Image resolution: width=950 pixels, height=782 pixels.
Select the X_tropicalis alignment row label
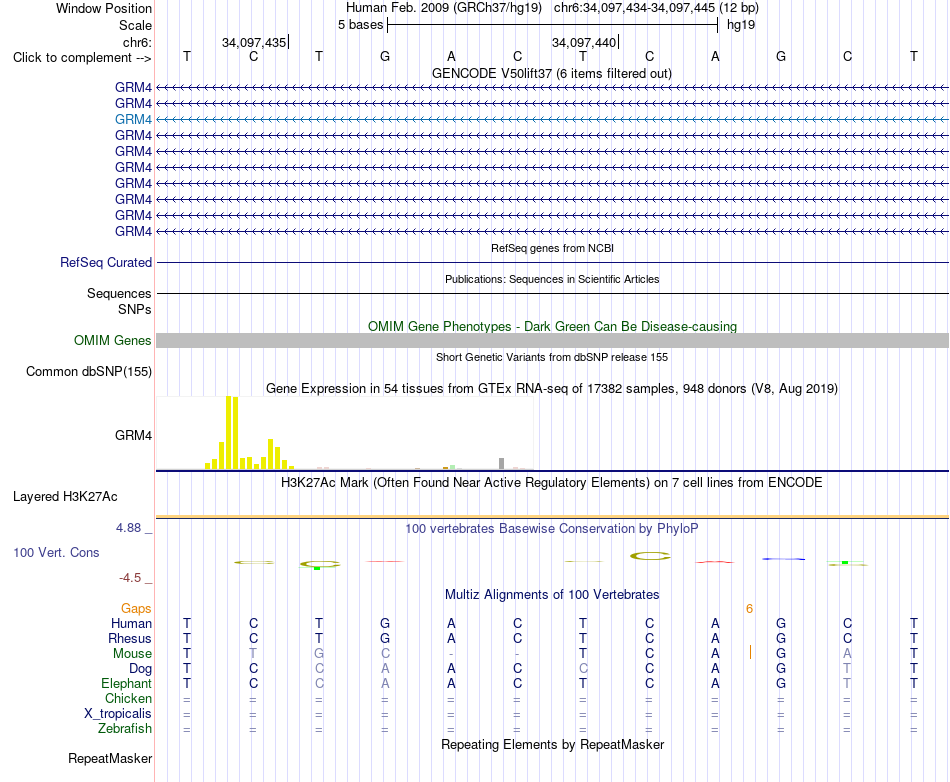click(x=118, y=714)
